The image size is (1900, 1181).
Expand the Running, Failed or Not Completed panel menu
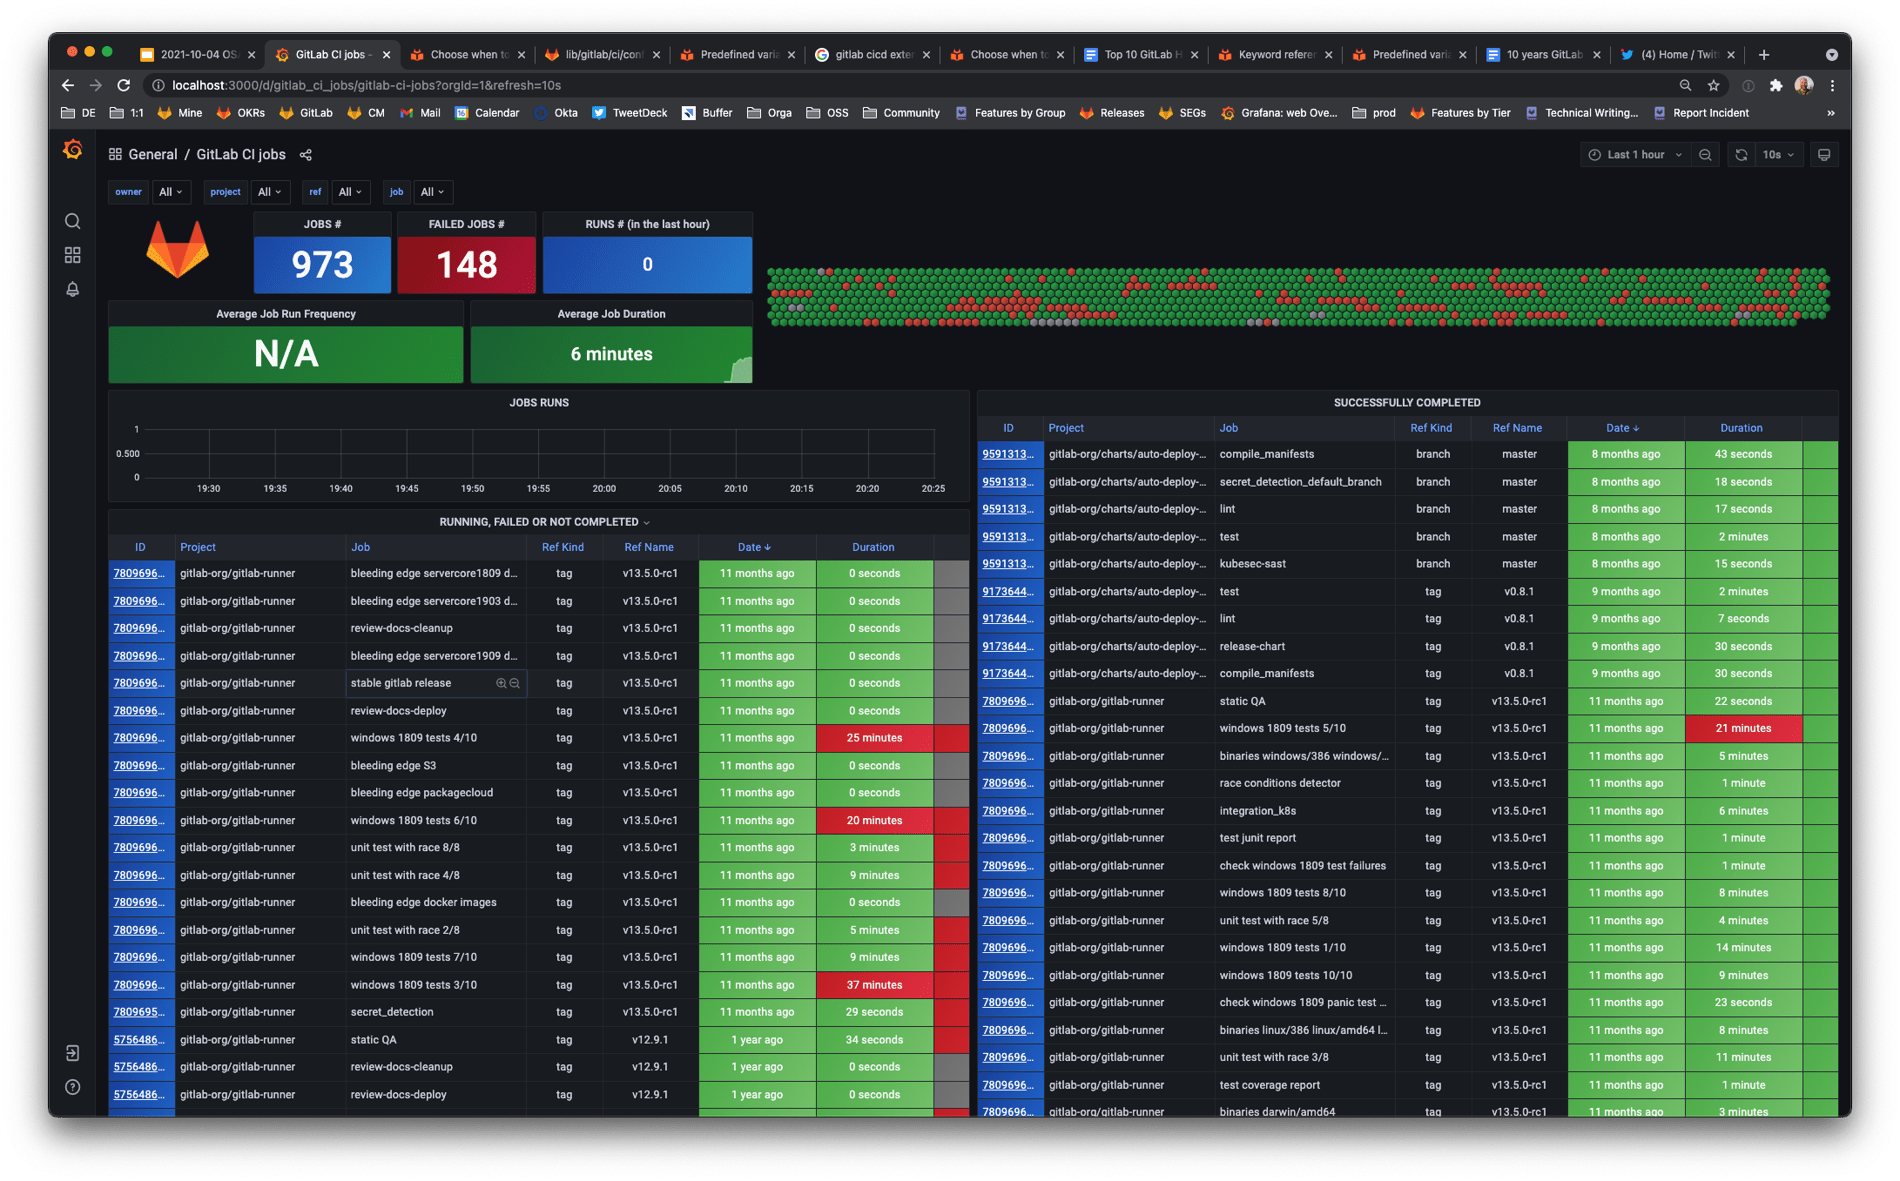coord(647,523)
